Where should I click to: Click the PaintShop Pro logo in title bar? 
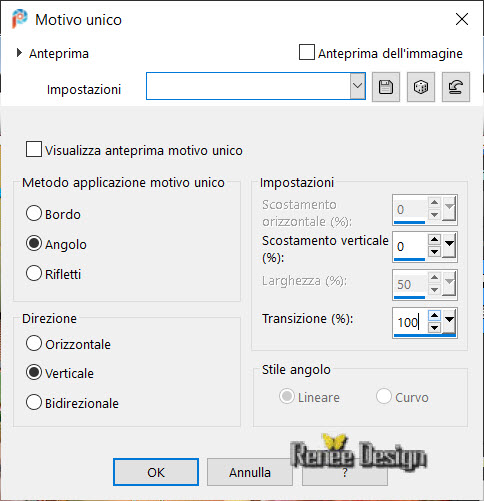click(20, 19)
